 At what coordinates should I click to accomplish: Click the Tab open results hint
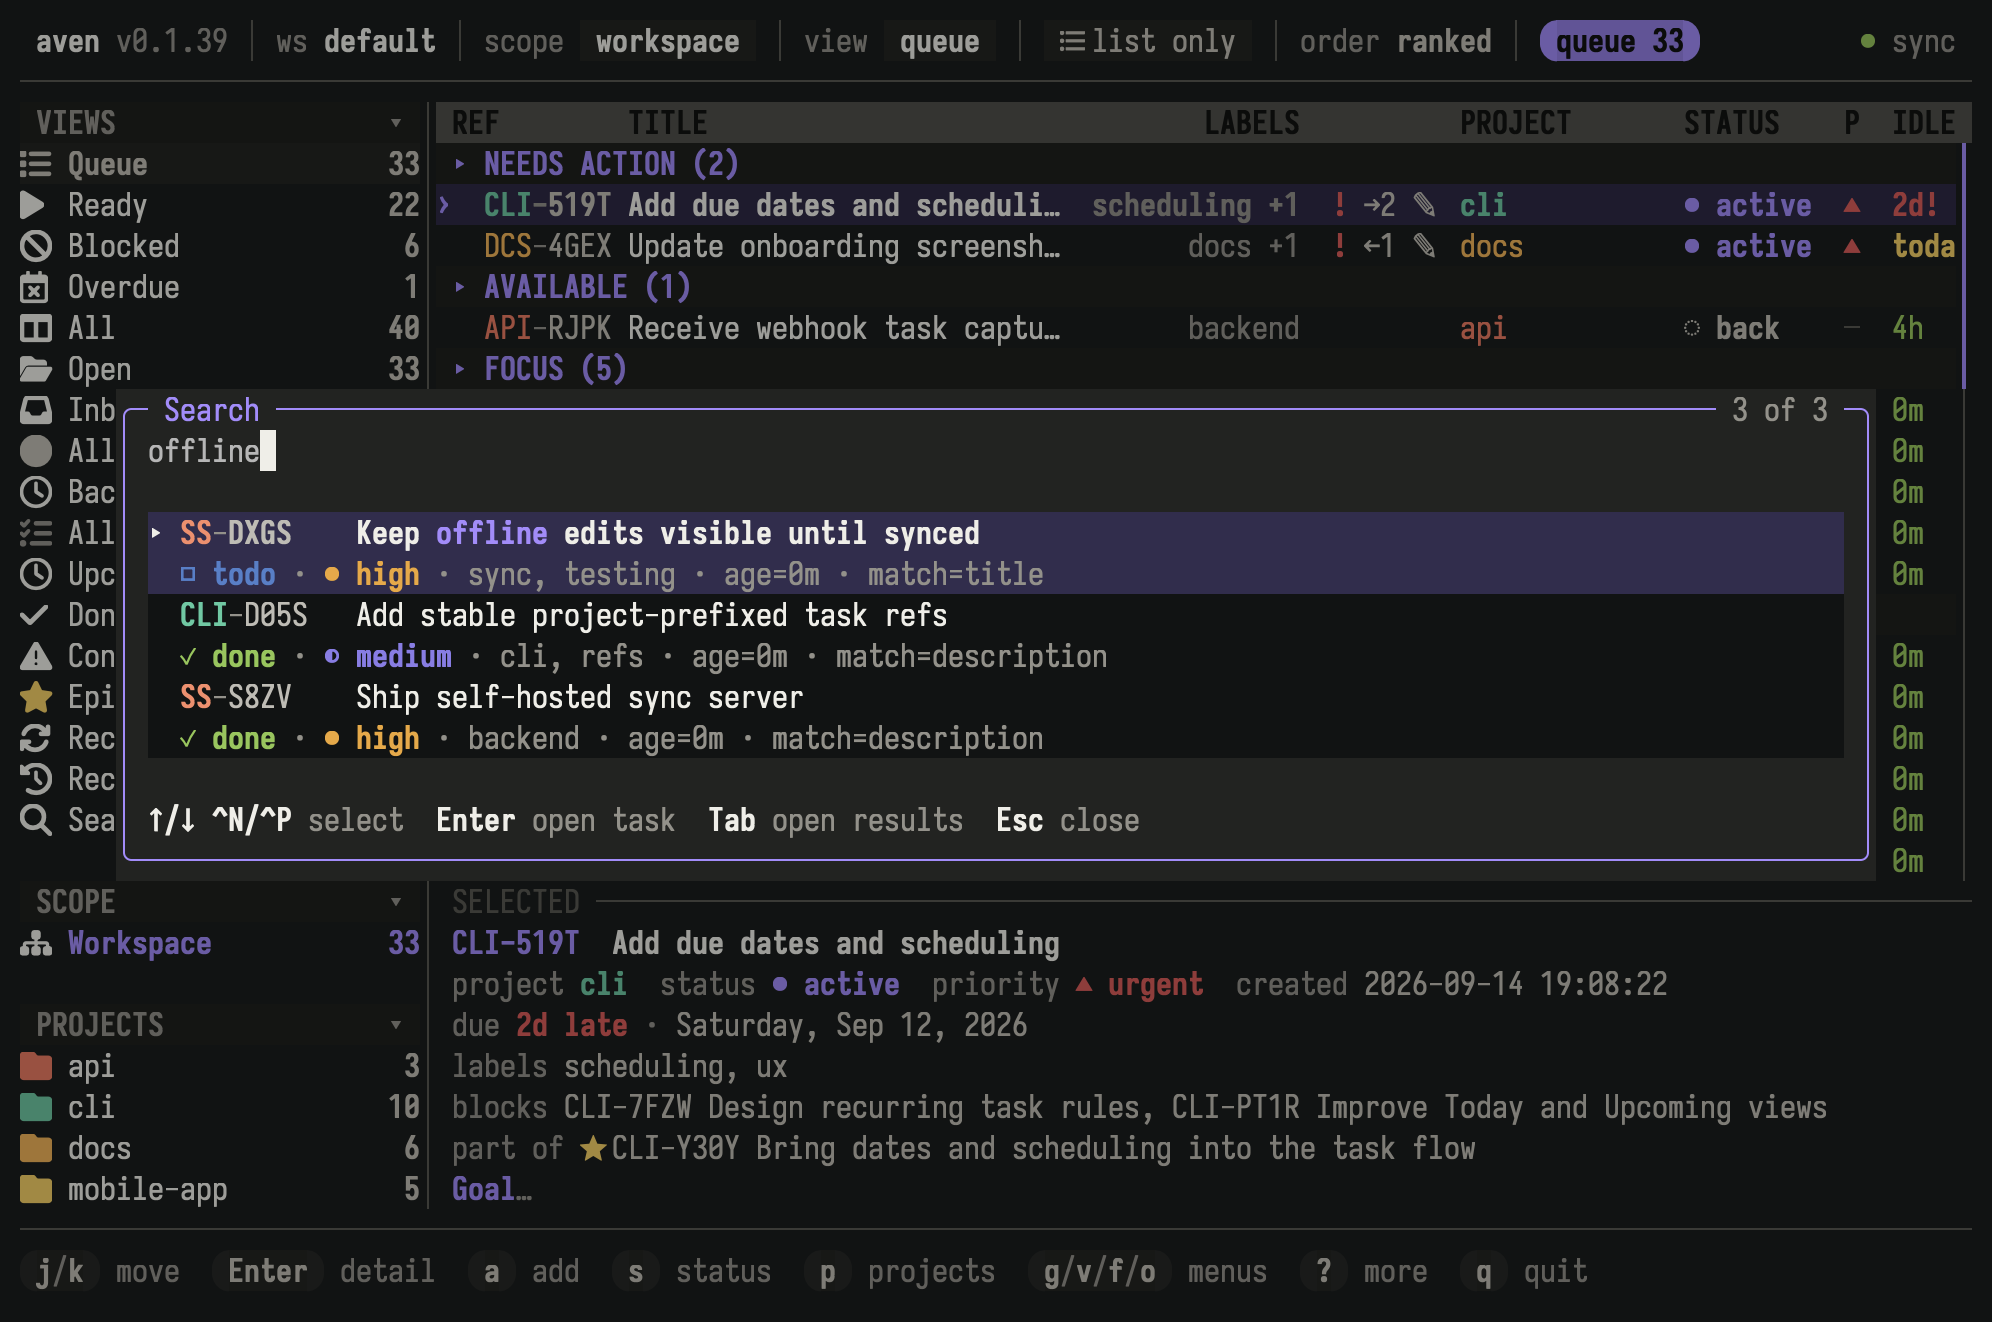(835, 820)
